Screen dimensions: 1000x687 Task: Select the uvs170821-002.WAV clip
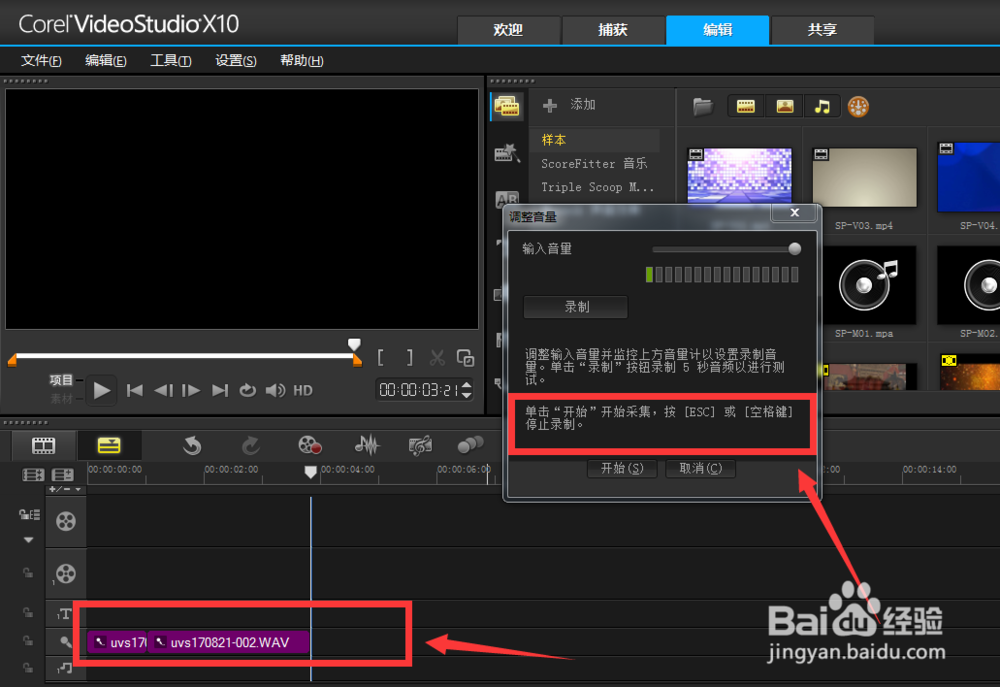tap(229, 642)
